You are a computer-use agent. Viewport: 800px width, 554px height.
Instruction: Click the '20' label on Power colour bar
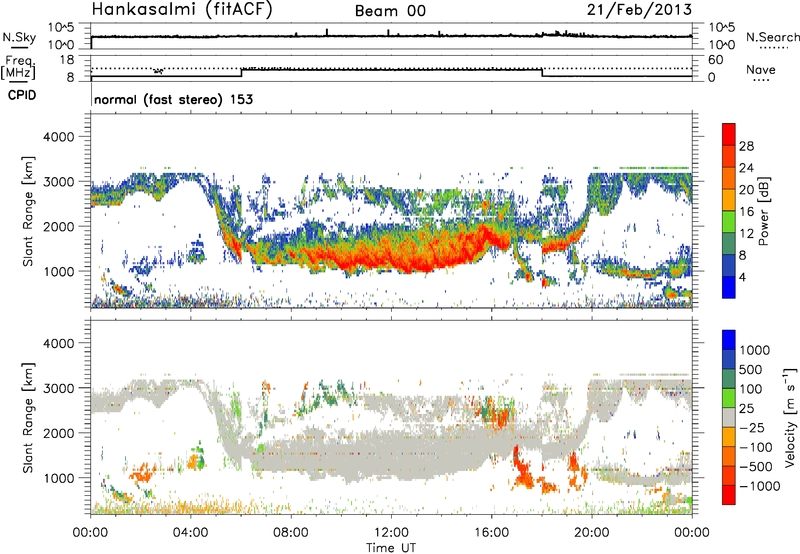746,189
